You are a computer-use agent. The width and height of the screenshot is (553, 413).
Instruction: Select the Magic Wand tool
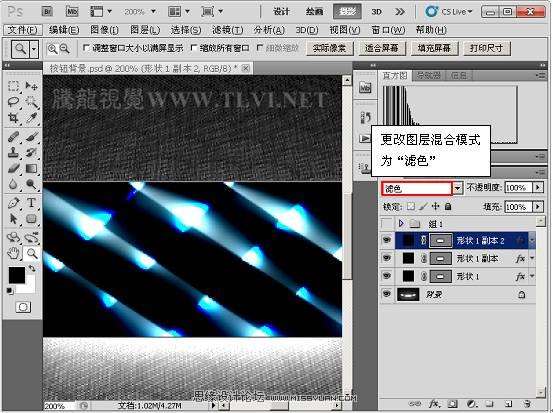click(x=31, y=102)
